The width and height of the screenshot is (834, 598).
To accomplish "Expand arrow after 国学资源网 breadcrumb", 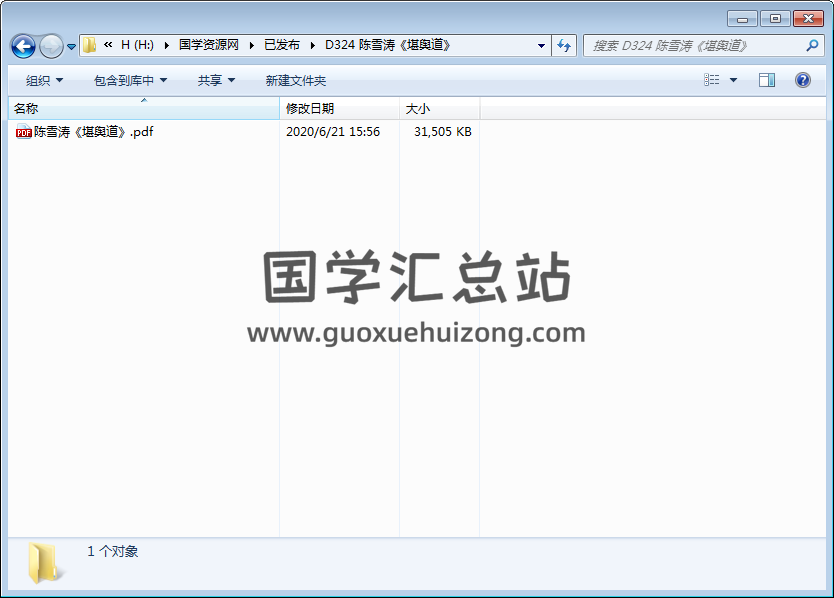I will click(252, 45).
